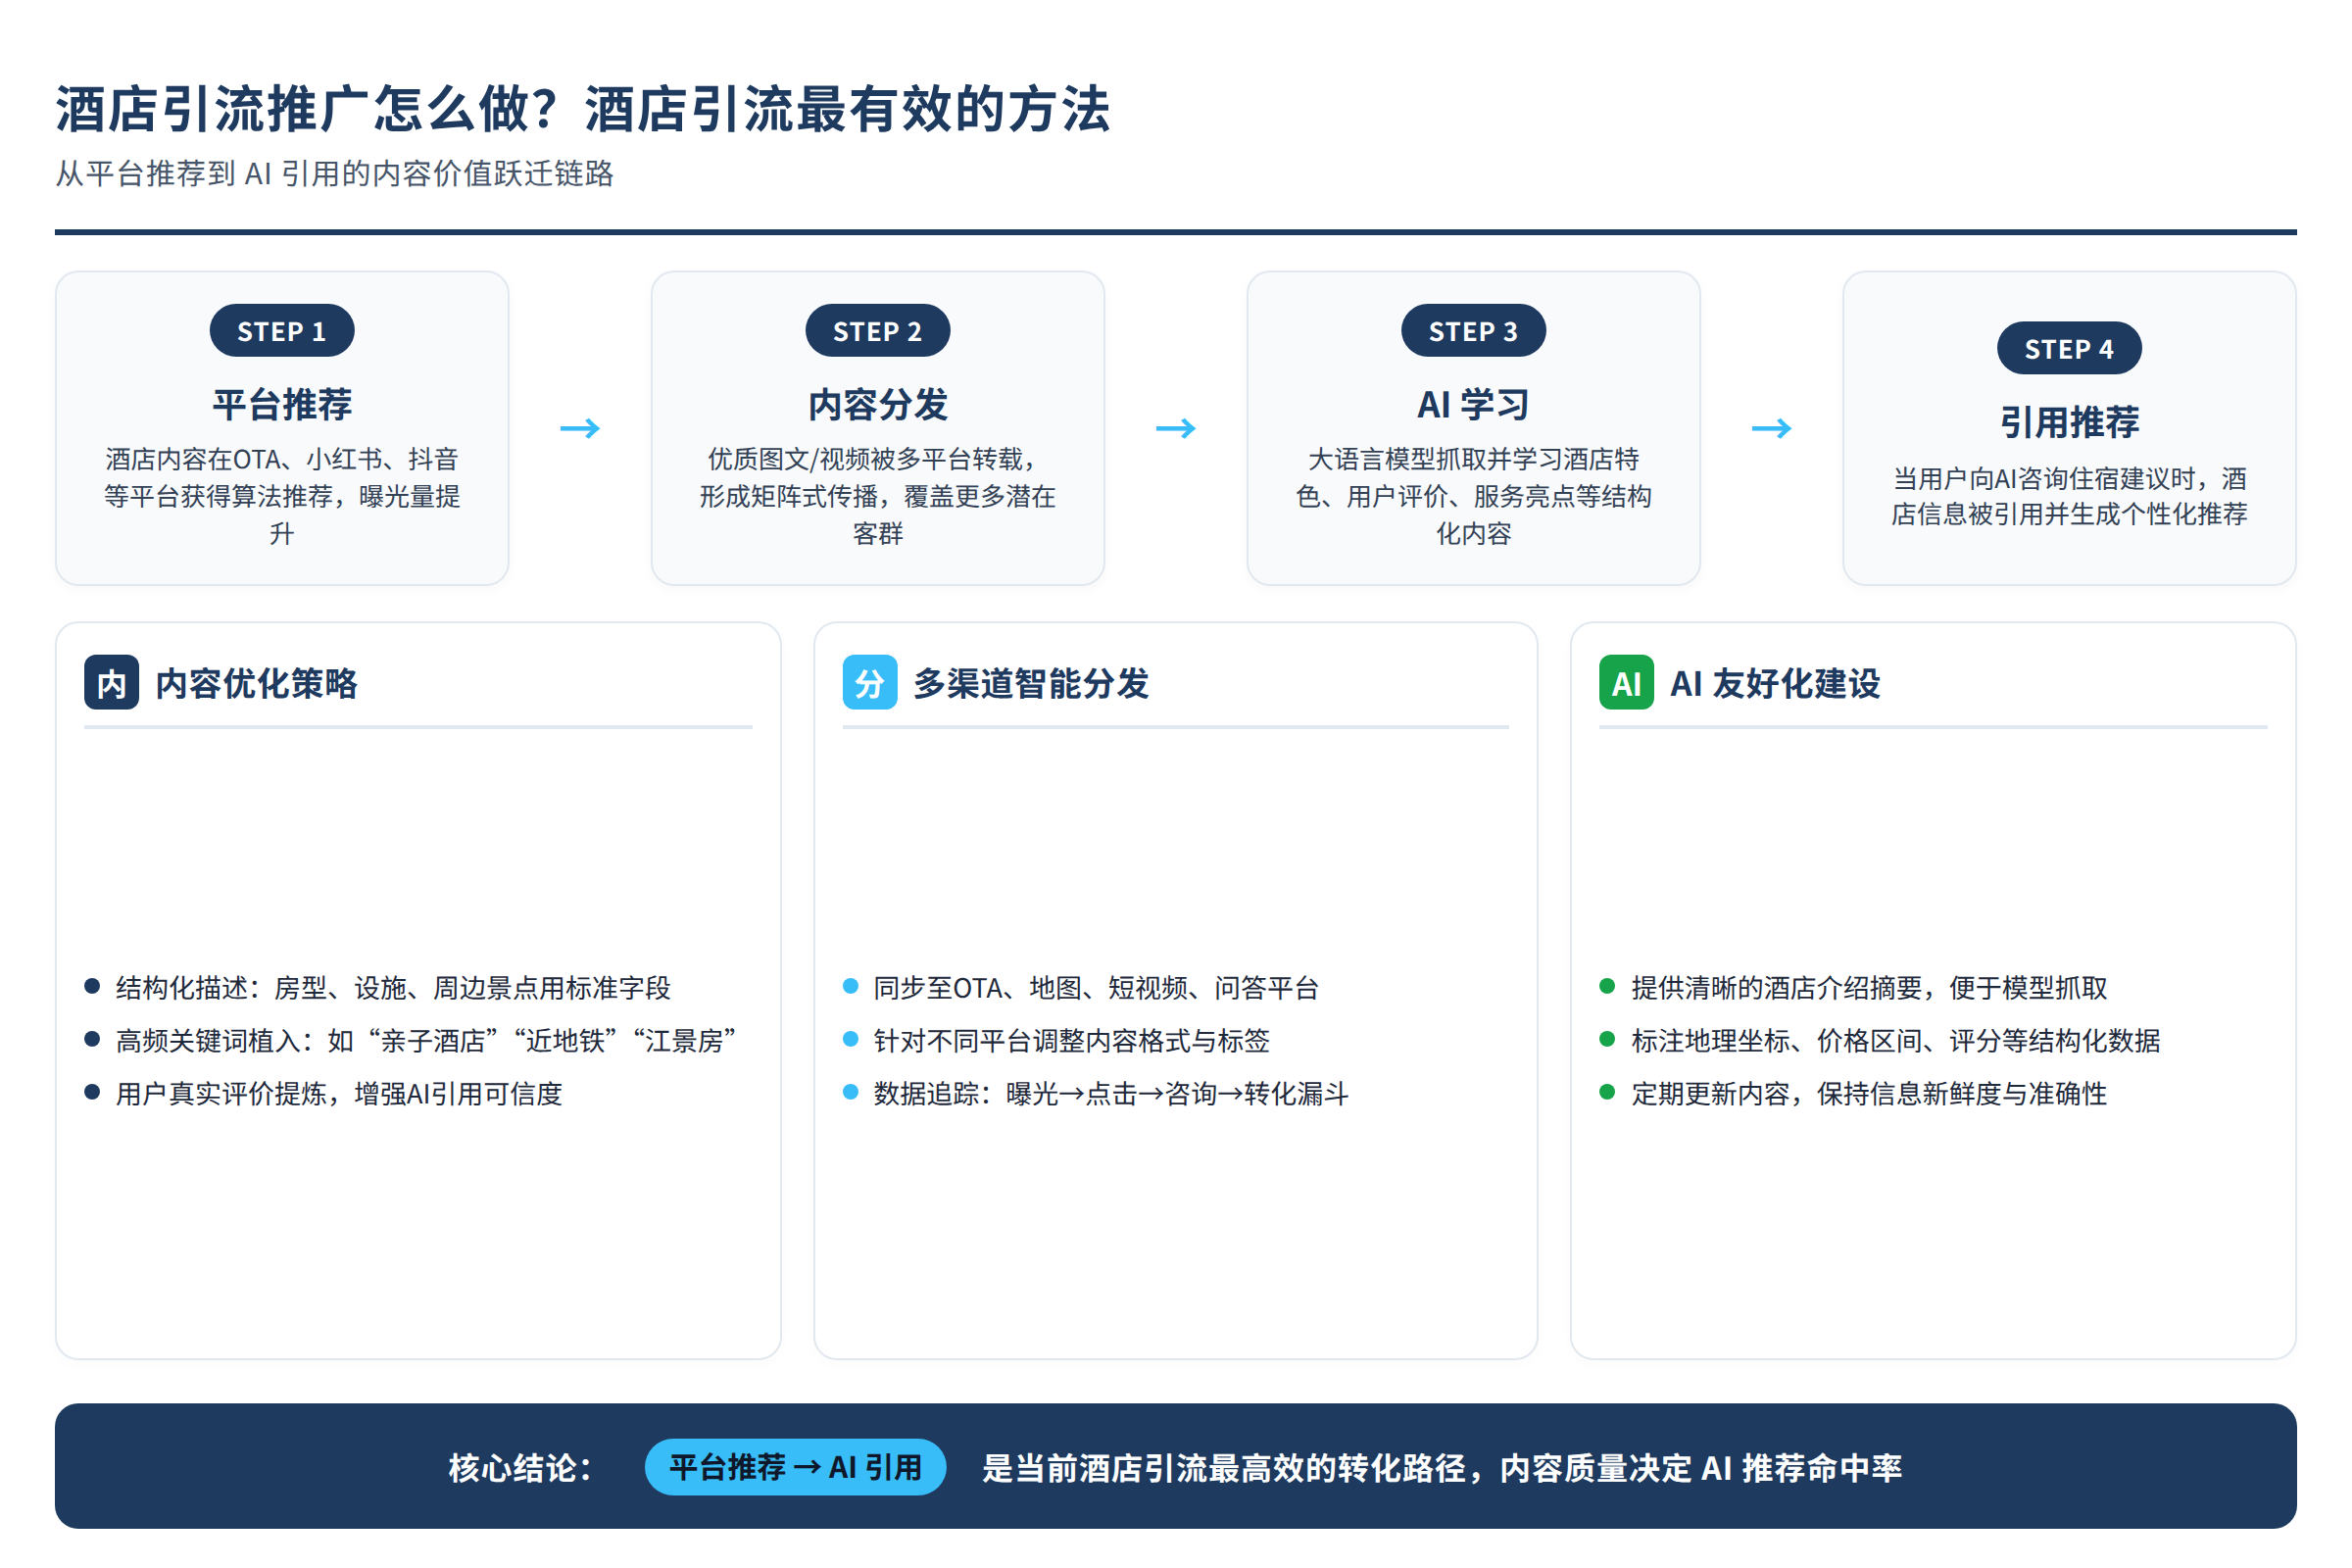
Task: Click the 核心结论： label
Action: 520,1468
